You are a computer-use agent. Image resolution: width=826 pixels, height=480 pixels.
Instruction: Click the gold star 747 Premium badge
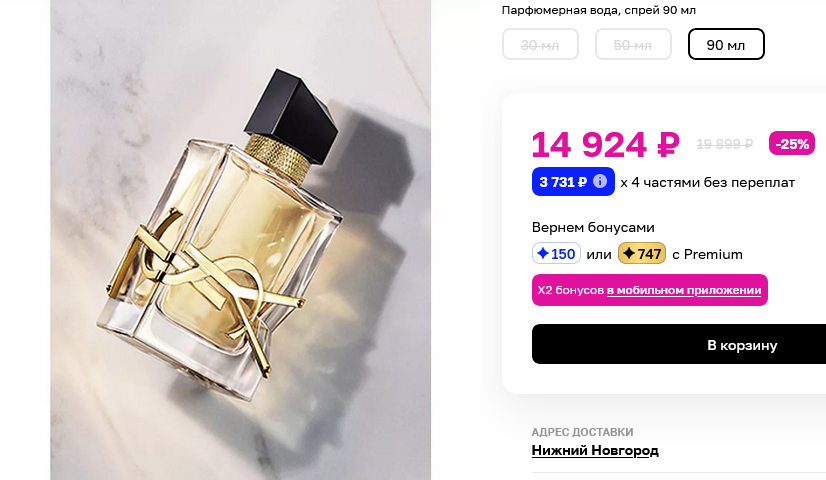pos(642,253)
